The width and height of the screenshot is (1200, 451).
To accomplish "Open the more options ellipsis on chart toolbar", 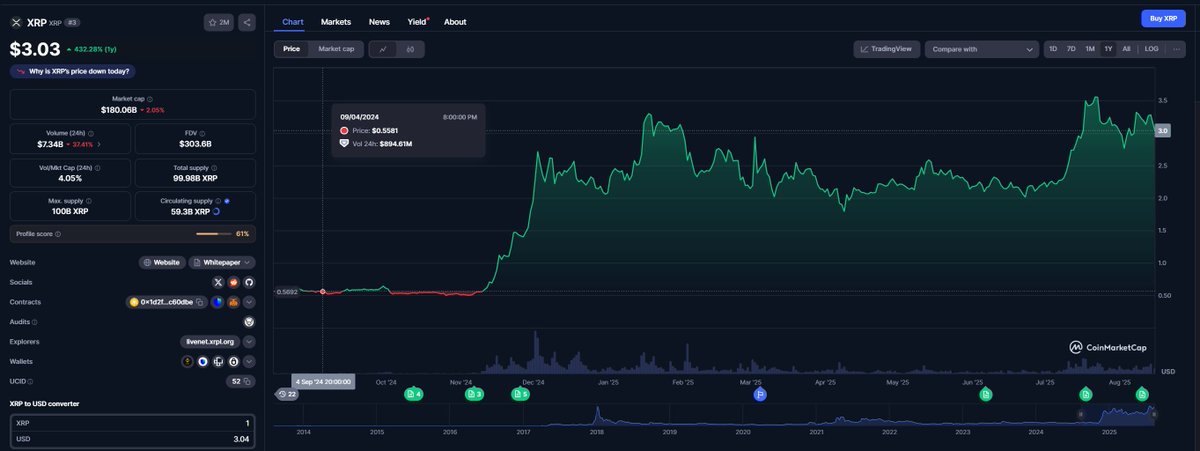I will point(1176,48).
